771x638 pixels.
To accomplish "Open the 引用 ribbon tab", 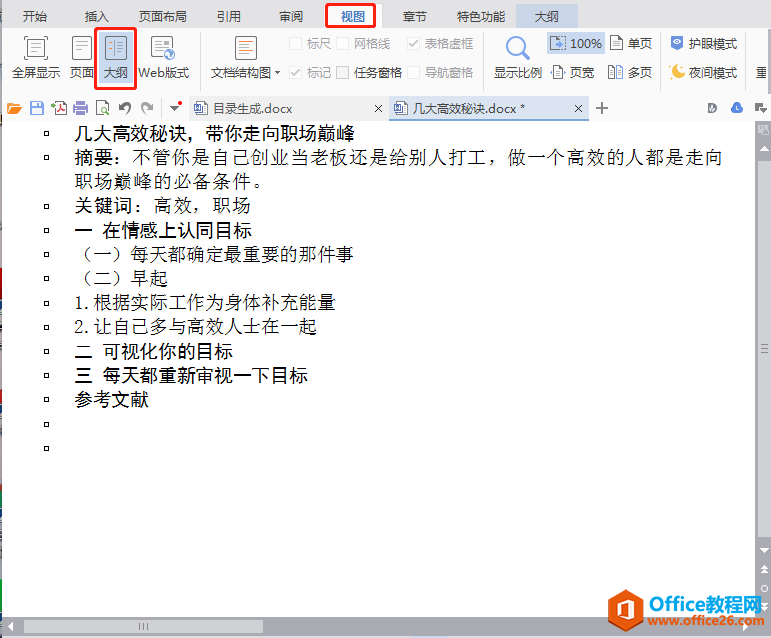I will [x=229, y=16].
